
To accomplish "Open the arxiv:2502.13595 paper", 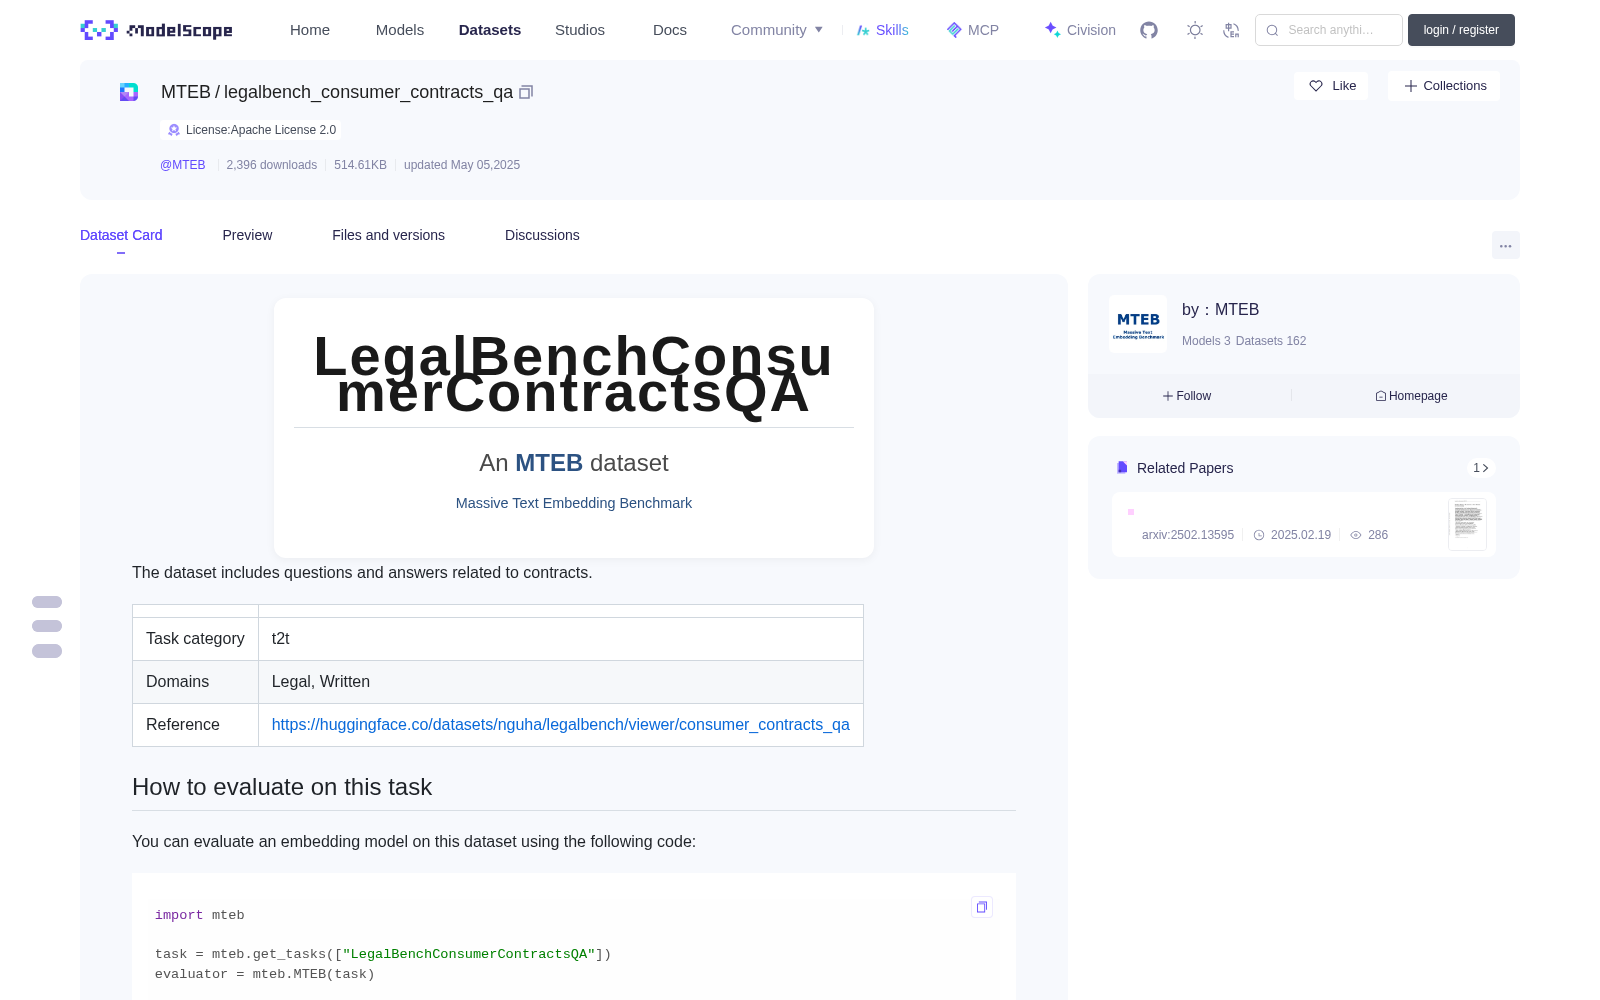I will pos(1188,535).
